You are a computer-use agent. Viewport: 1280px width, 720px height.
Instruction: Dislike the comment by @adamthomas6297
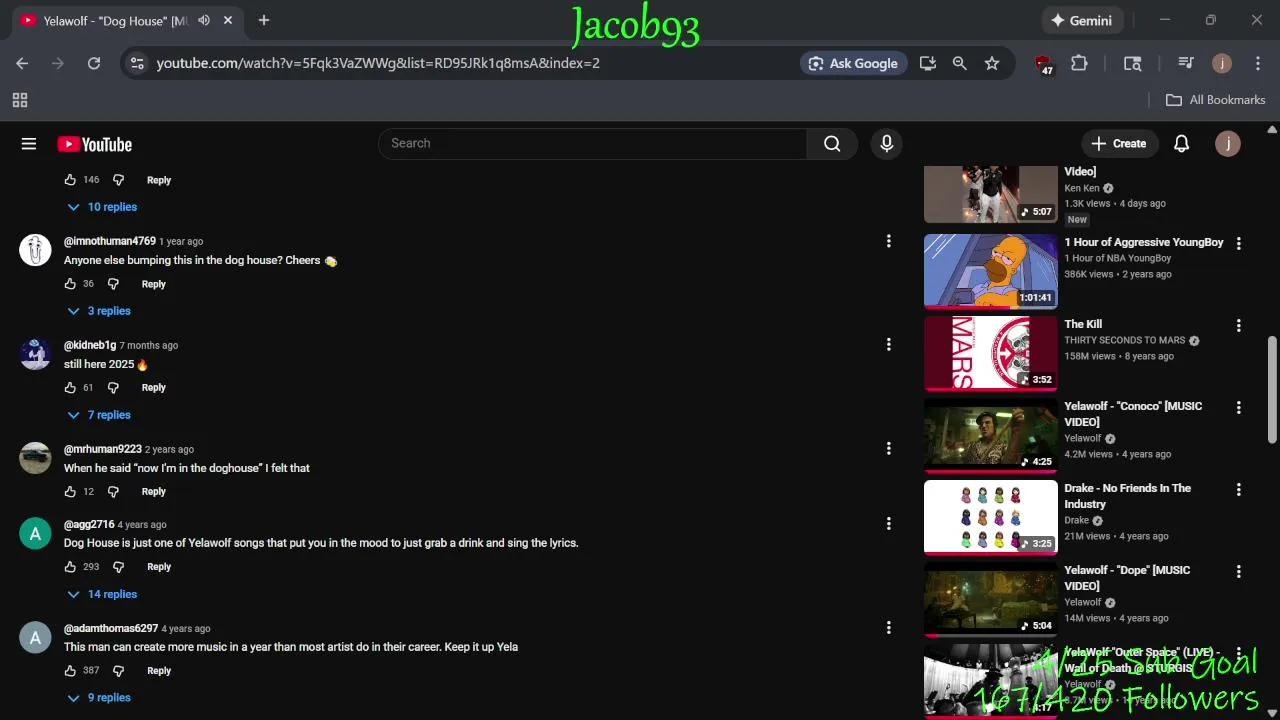coord(118,671)
